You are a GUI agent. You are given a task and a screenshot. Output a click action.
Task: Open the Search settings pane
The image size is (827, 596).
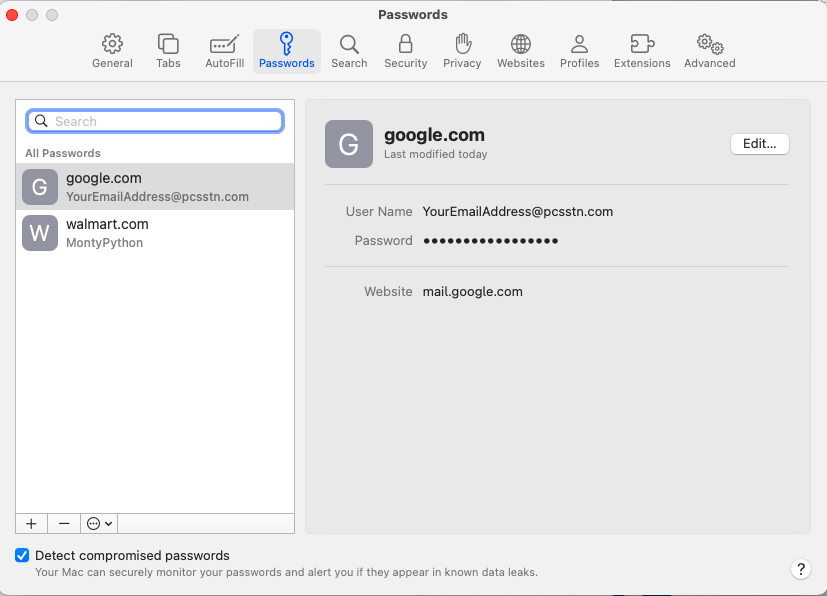pos(349,51)
